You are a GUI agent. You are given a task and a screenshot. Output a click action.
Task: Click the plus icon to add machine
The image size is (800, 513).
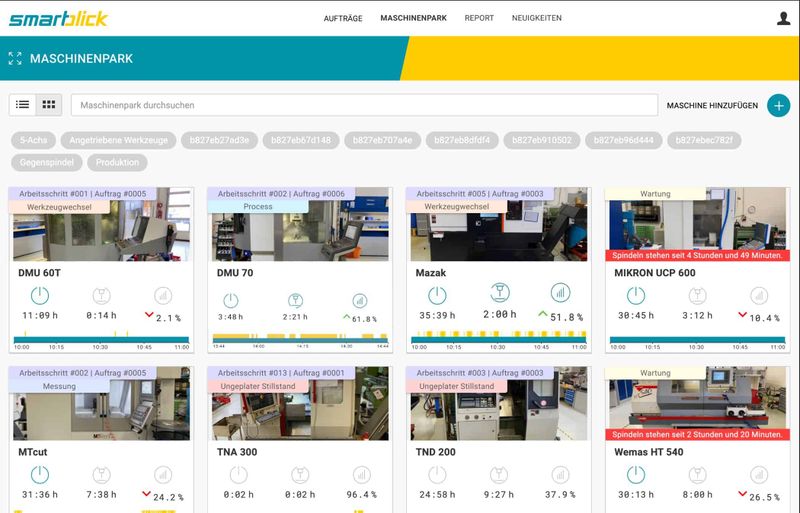(778, 105)
